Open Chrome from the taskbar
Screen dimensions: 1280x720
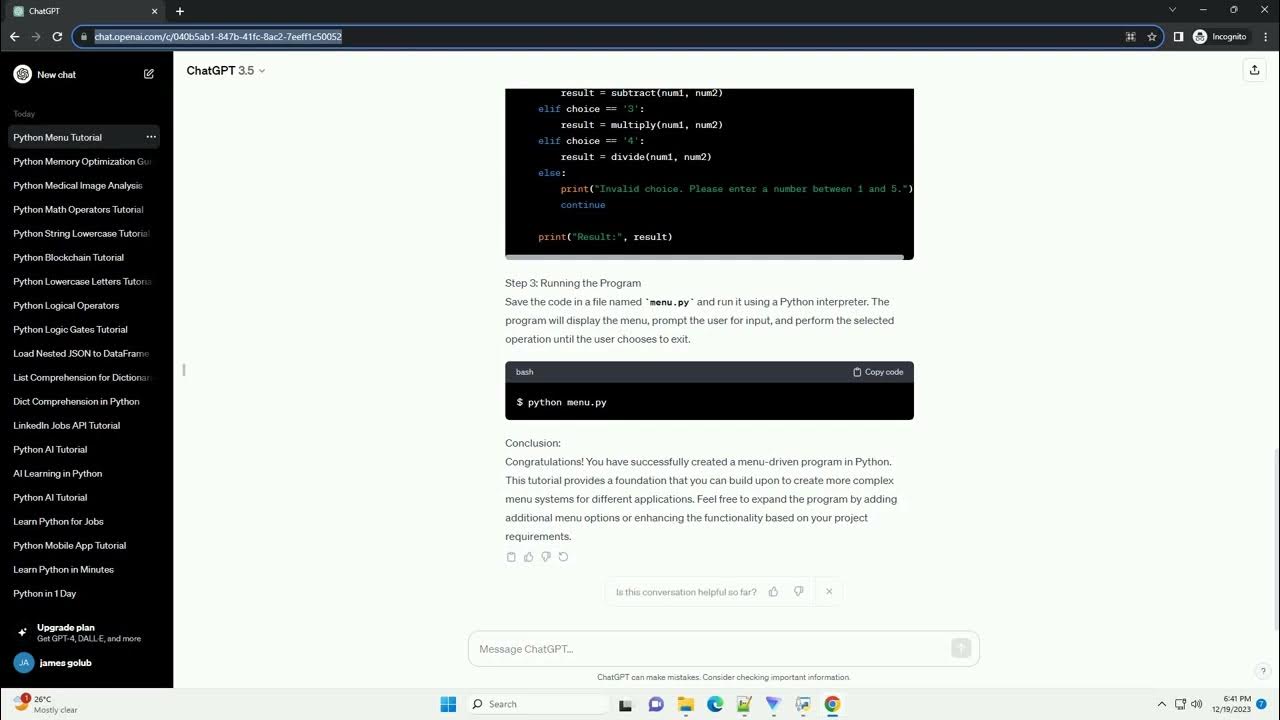[x=832, y=704]
